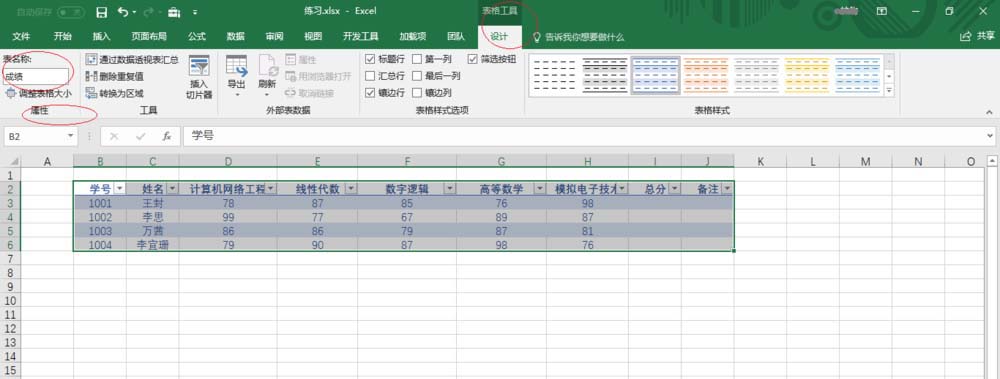This screenshot has height=379, width=1000.
Task: Click 调整表格大小 resize table button
Action: pyautogui.click(x=39, y=93)
